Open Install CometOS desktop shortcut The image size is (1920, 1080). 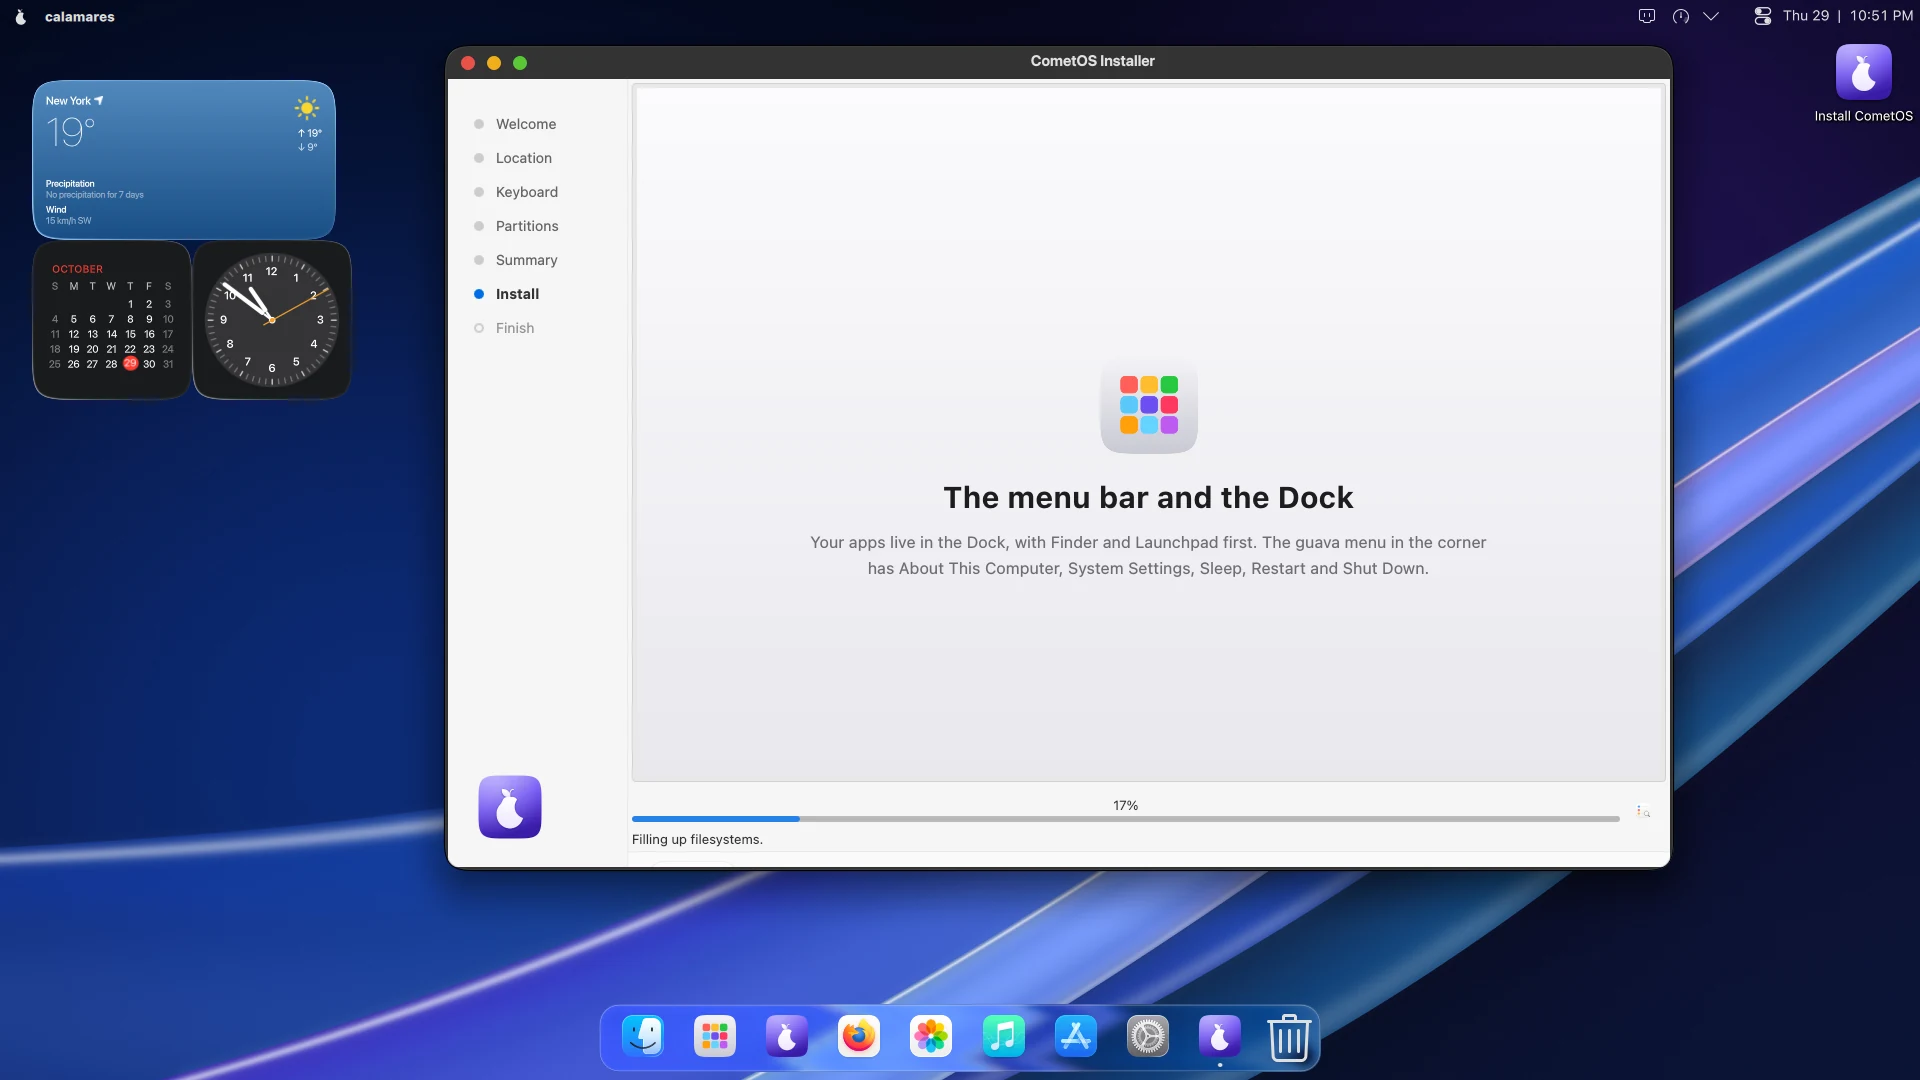pyautogui.click(x=1863, y=83)
